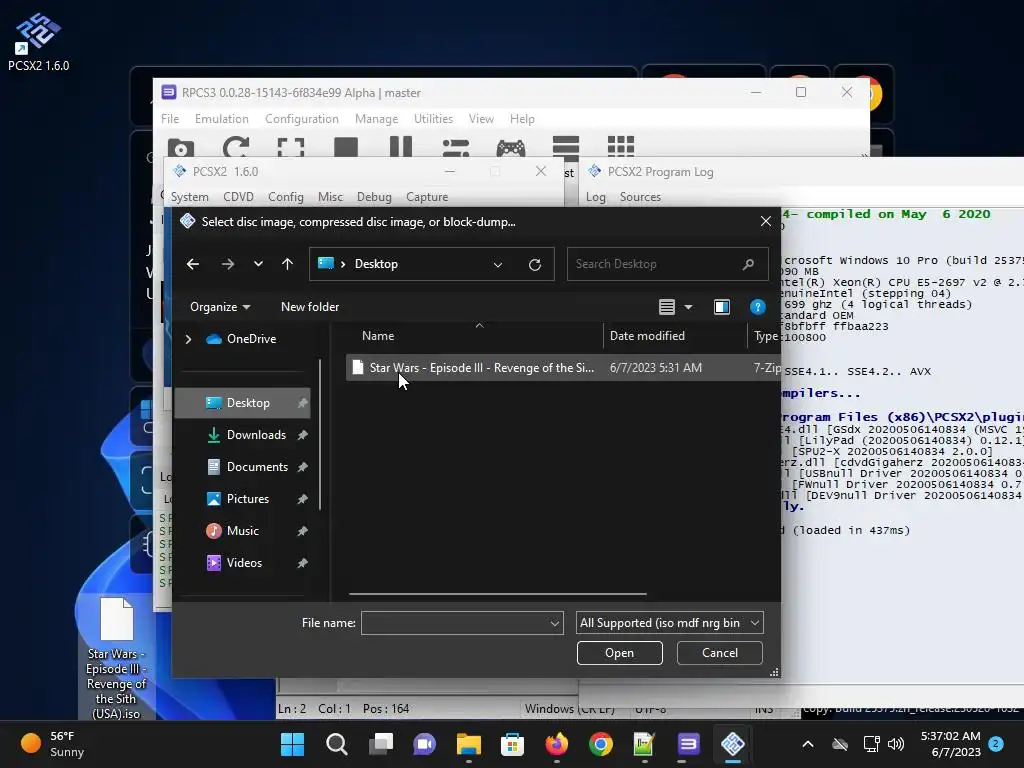Open the recent locations dropdown chevron
Image resolution: width=1024 pixels, height=768 pixels.
258,264
